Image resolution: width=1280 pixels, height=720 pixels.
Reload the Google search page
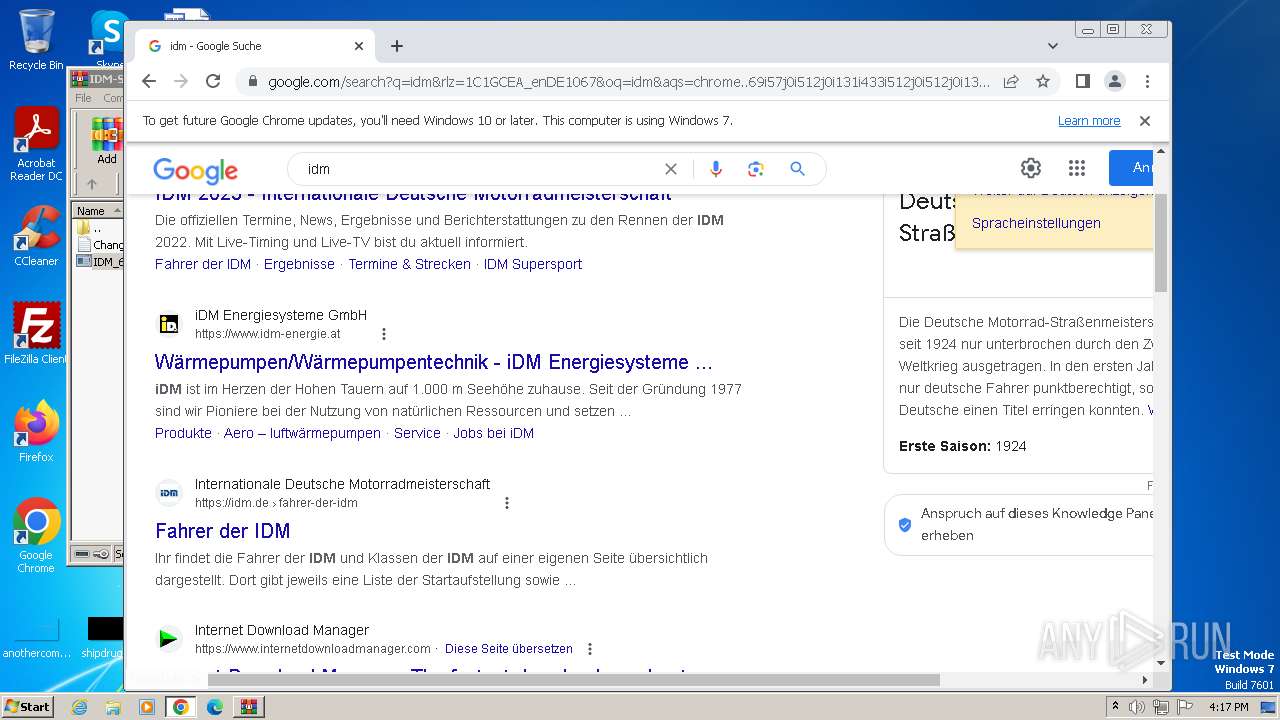tap(213, 81)
